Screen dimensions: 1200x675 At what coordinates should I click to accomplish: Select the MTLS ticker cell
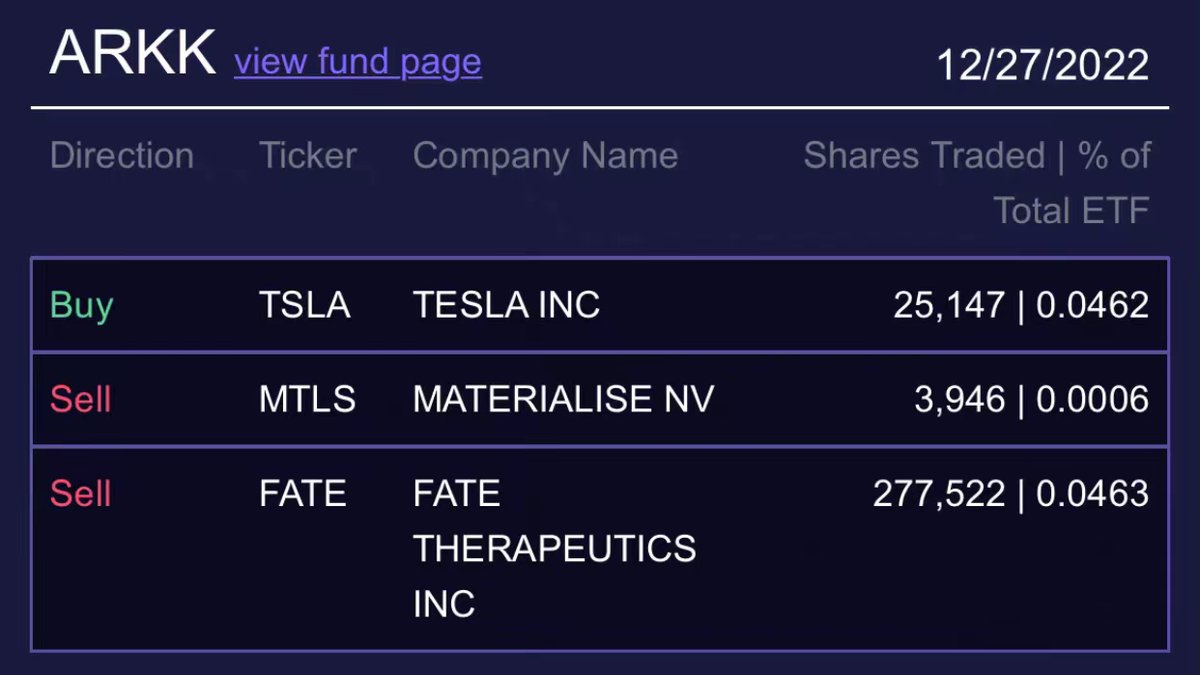[x=307, y=400]
